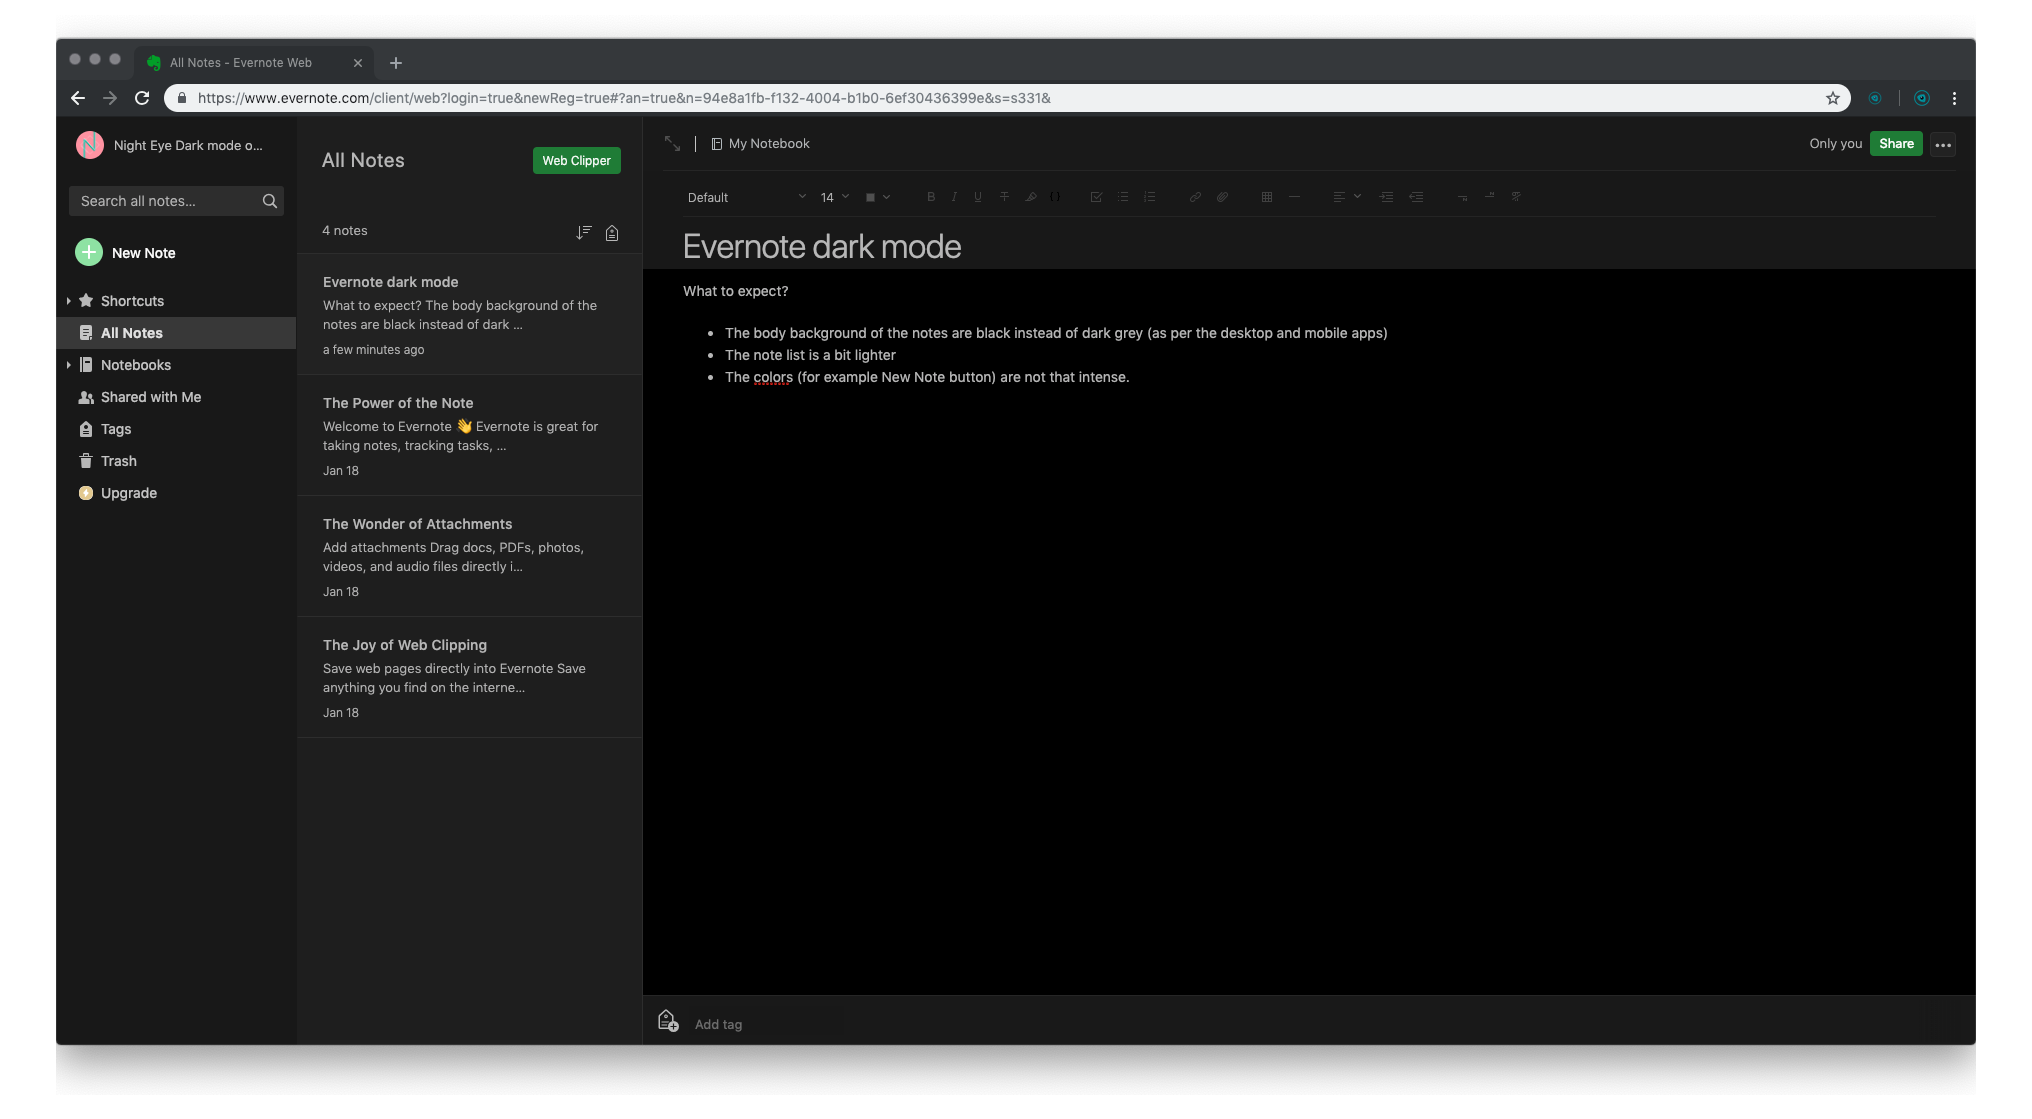
Task: Apply superscript formatting
Action: (x=1489, y=197)
